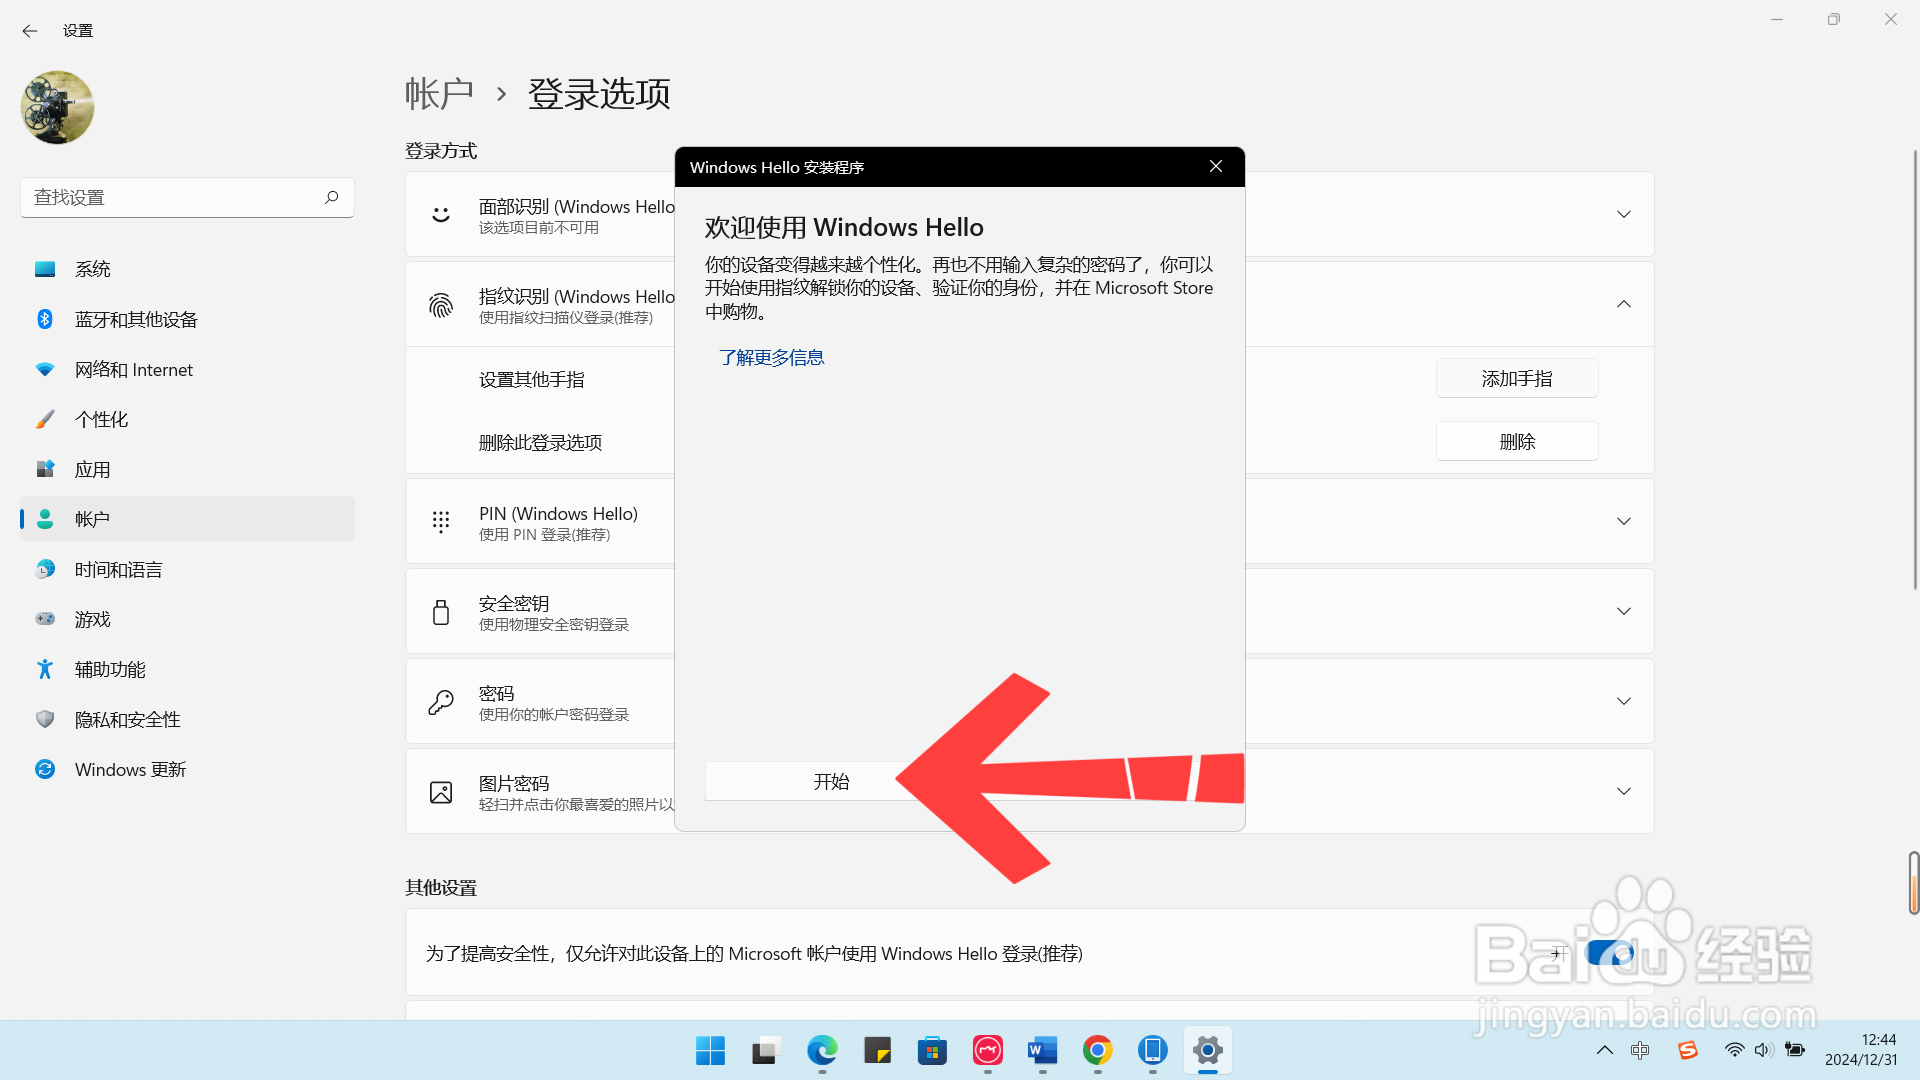Click the face recognition smiley icon
This screenshot has height=1080, width=1920.
tap(441, 214)
